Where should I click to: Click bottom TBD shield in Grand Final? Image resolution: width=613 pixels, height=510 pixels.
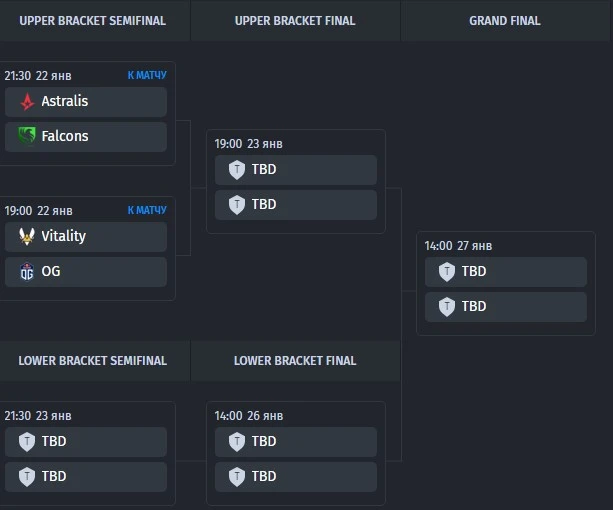[447, 307]
